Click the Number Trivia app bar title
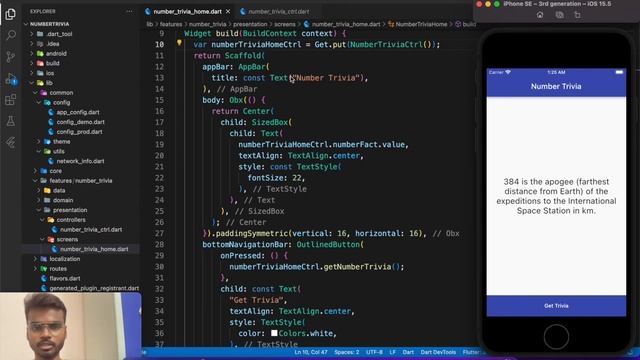Image resolution: width=640 pixels, height=360 pixels. point(556,87)
